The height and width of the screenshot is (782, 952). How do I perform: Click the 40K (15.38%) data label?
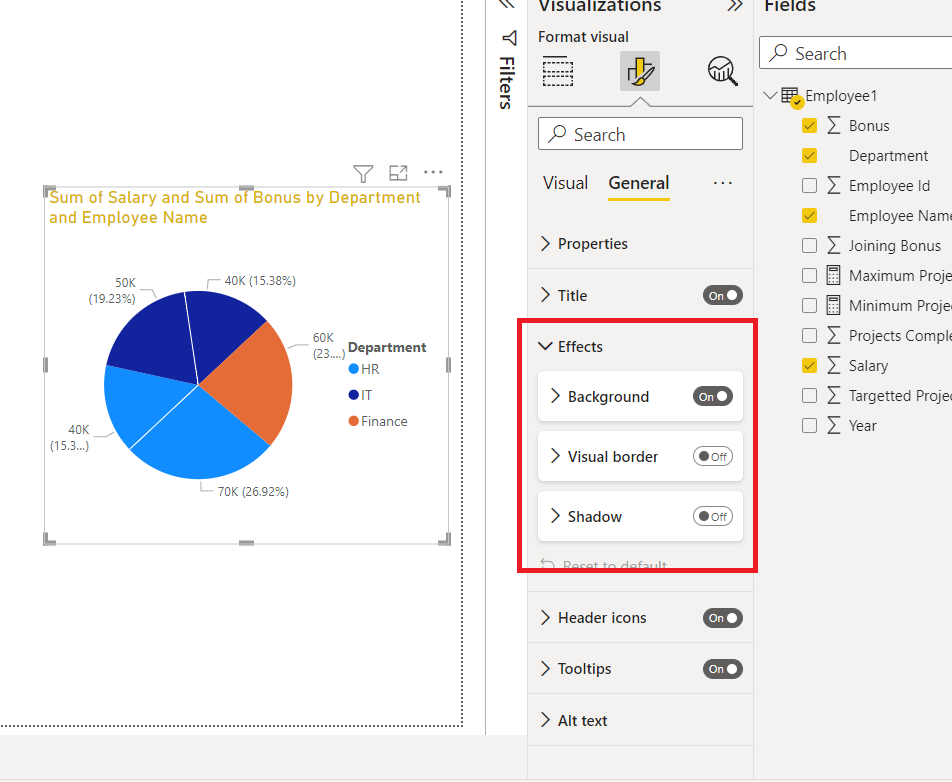260,281
